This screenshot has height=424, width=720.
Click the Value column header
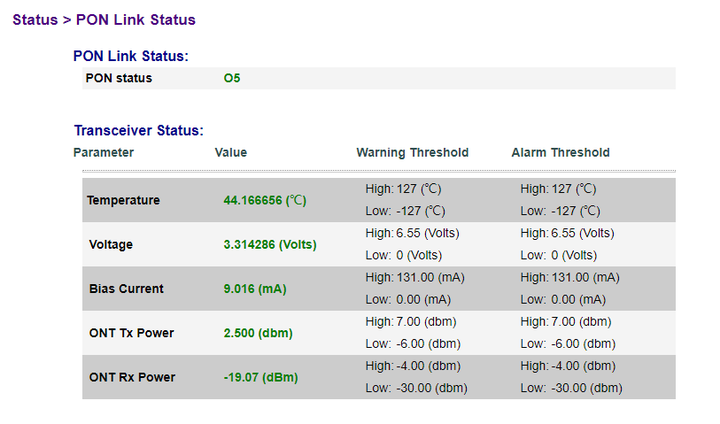[x=231, y=153]
